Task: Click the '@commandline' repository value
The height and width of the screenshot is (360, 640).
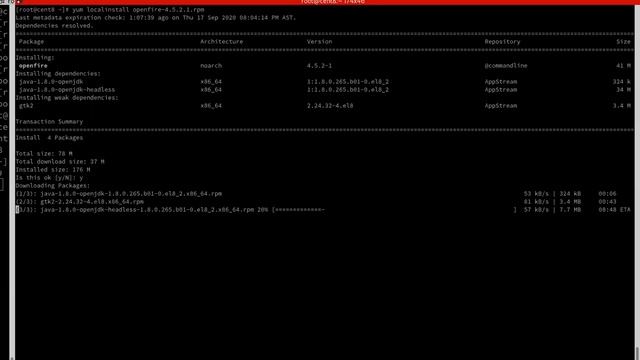Action: [x=506, y=66]
